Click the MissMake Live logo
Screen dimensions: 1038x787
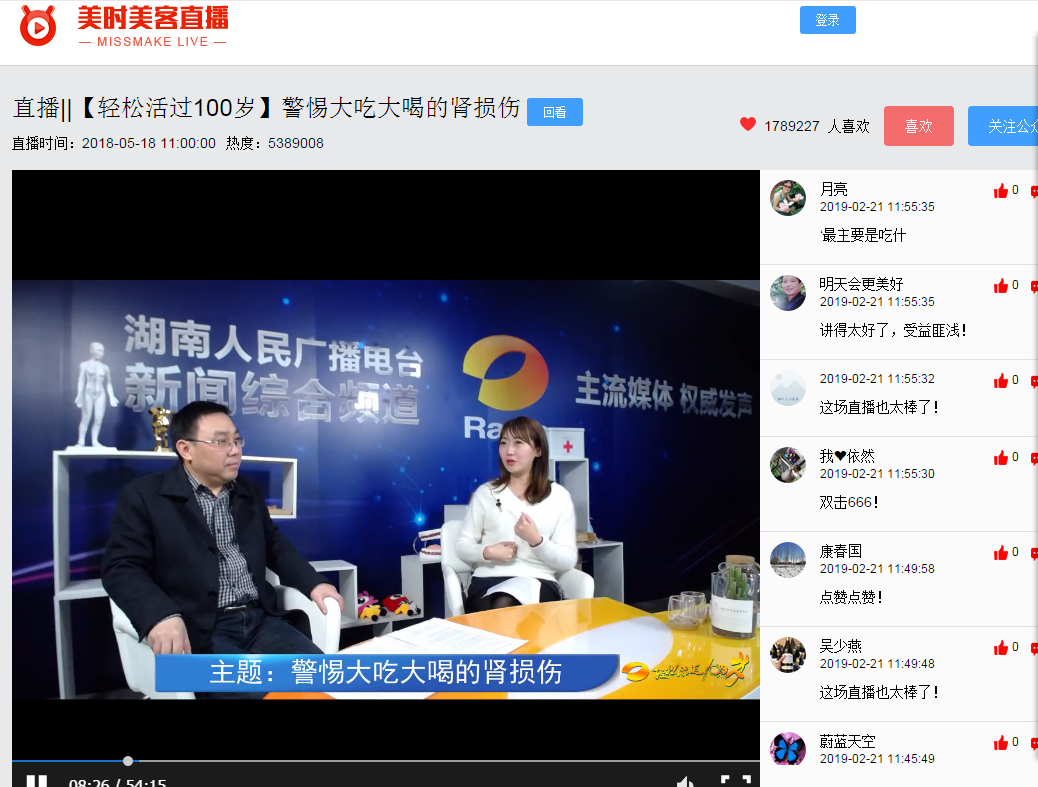click(x=124, y=26)
